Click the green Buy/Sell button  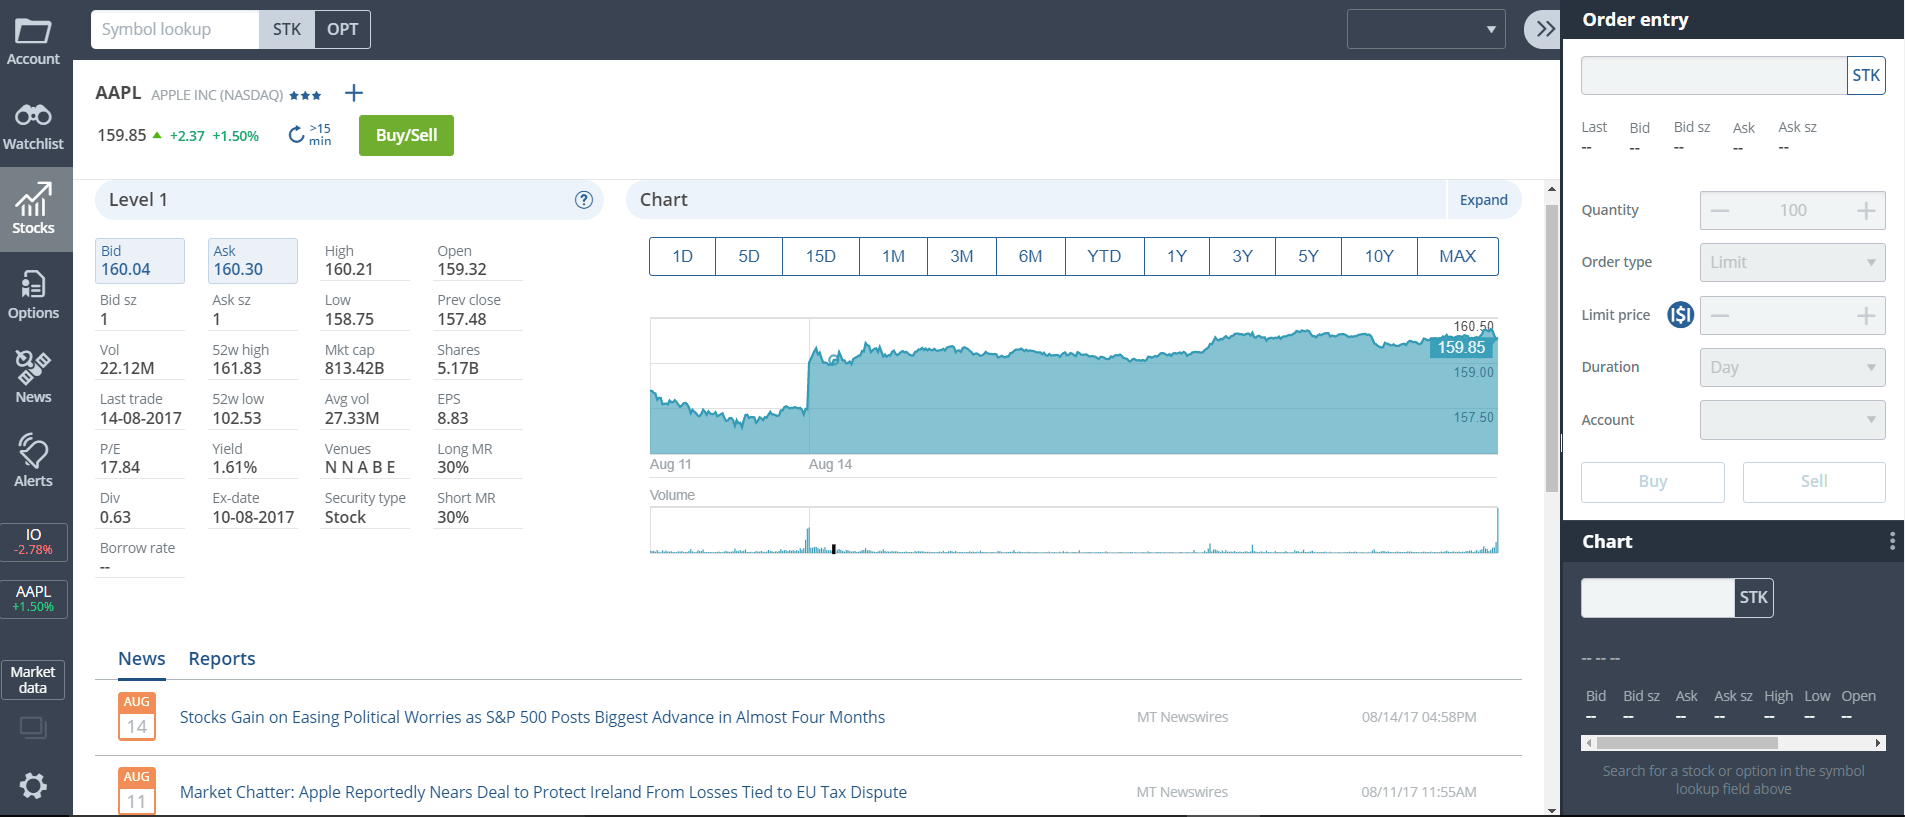coord(406,136)
